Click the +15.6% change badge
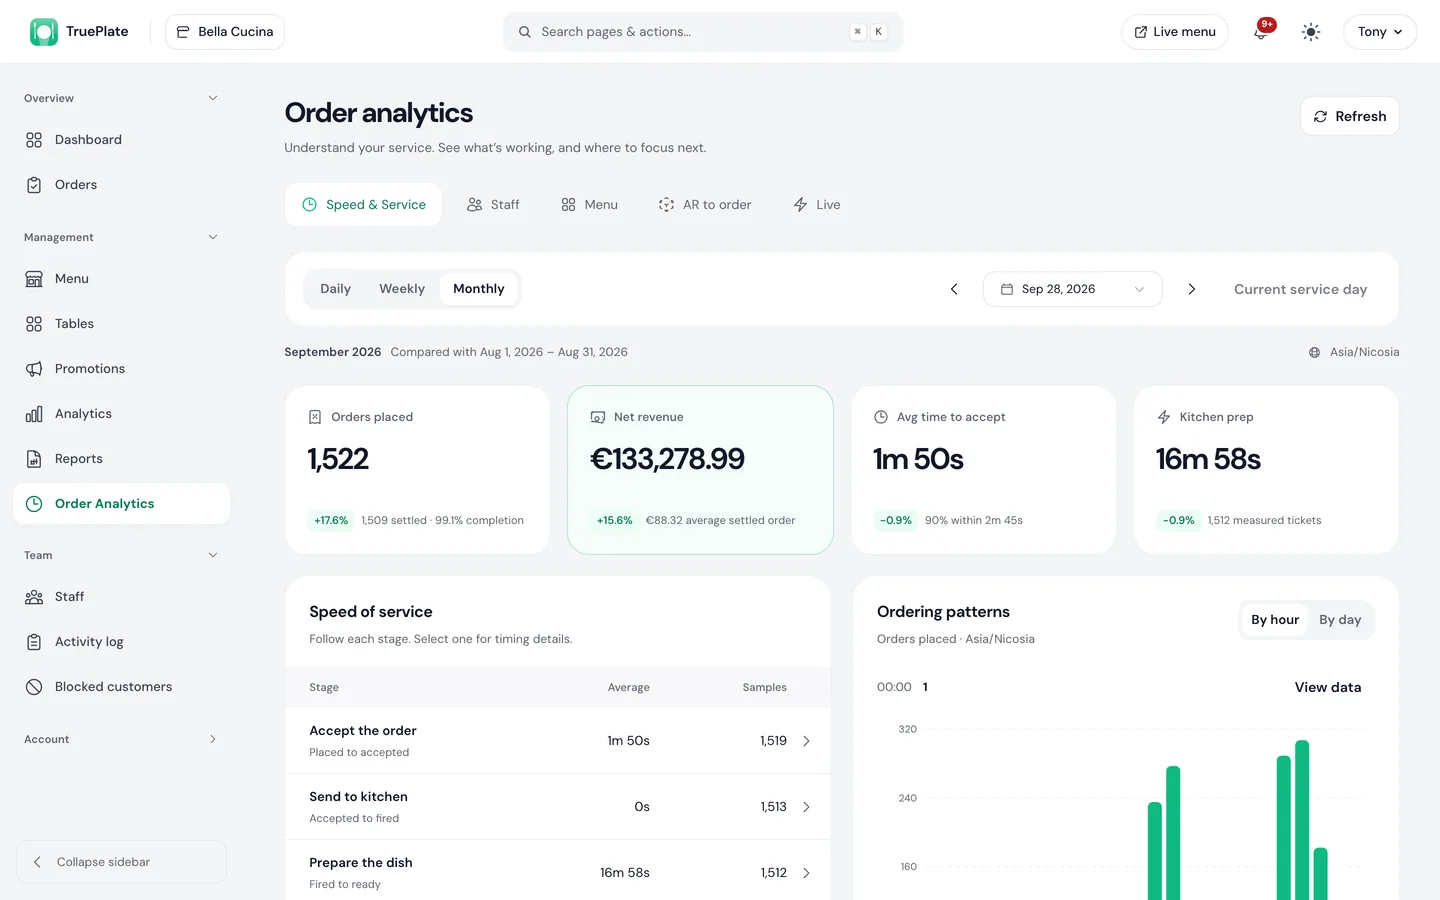Viewport: 1440px width, 900px height. click(614, 520)
